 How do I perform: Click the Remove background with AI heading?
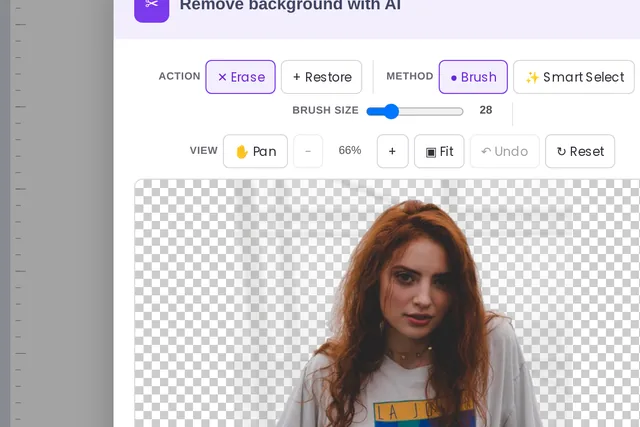tap(290, 5)
